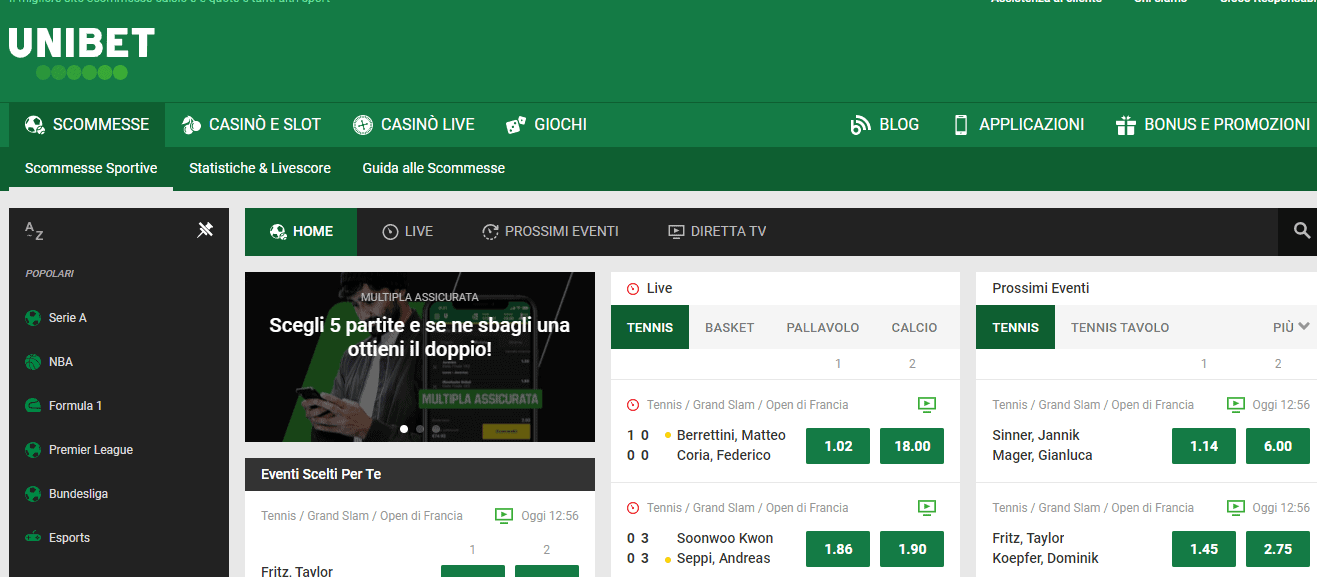Switch to the Live tab

coord(407,231)
